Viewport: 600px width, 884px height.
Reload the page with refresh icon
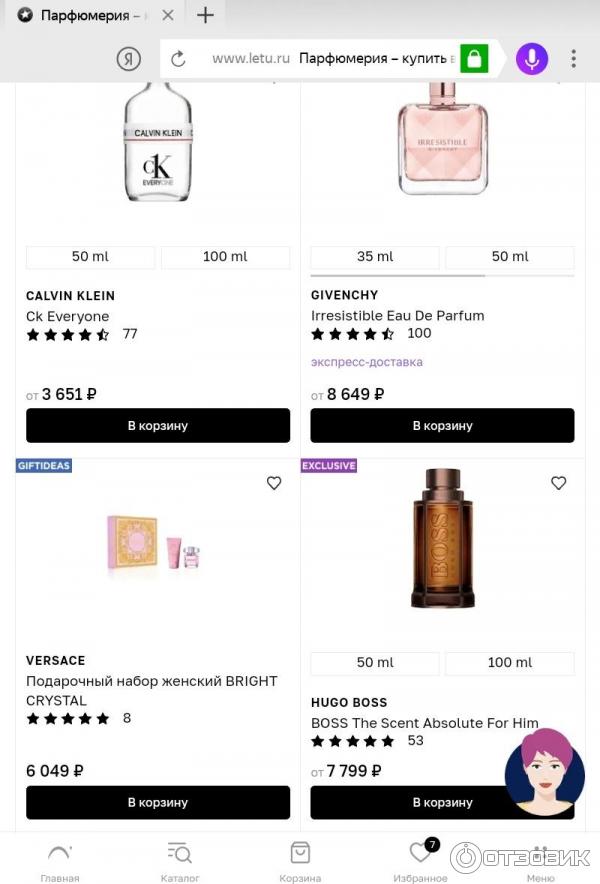pyautogui.click(x=178, y=59)
